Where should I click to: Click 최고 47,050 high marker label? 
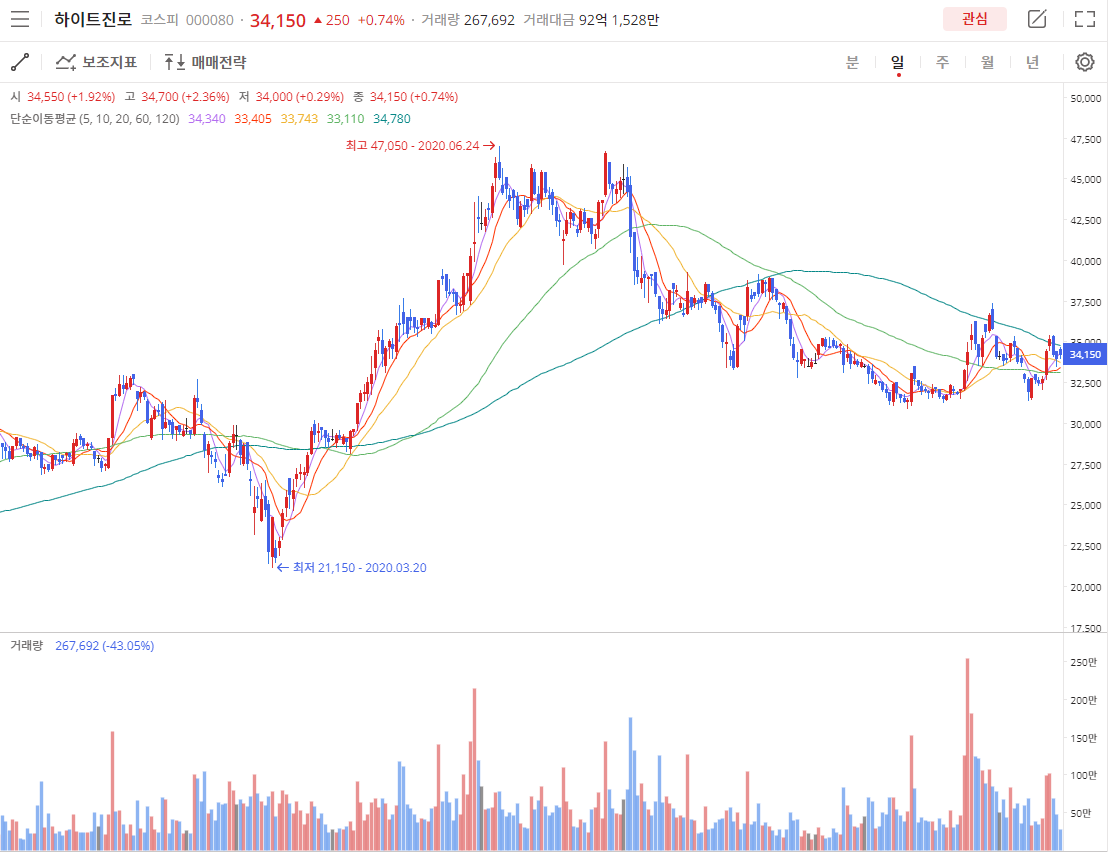[x=420, y=146]
